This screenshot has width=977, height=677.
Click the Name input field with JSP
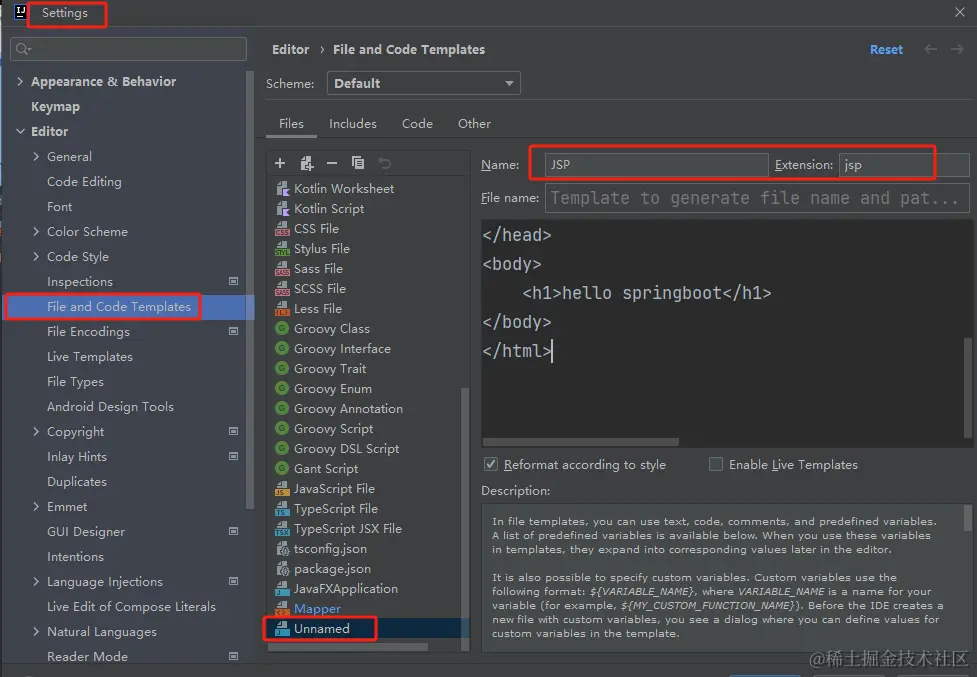(x=656, y=164)
